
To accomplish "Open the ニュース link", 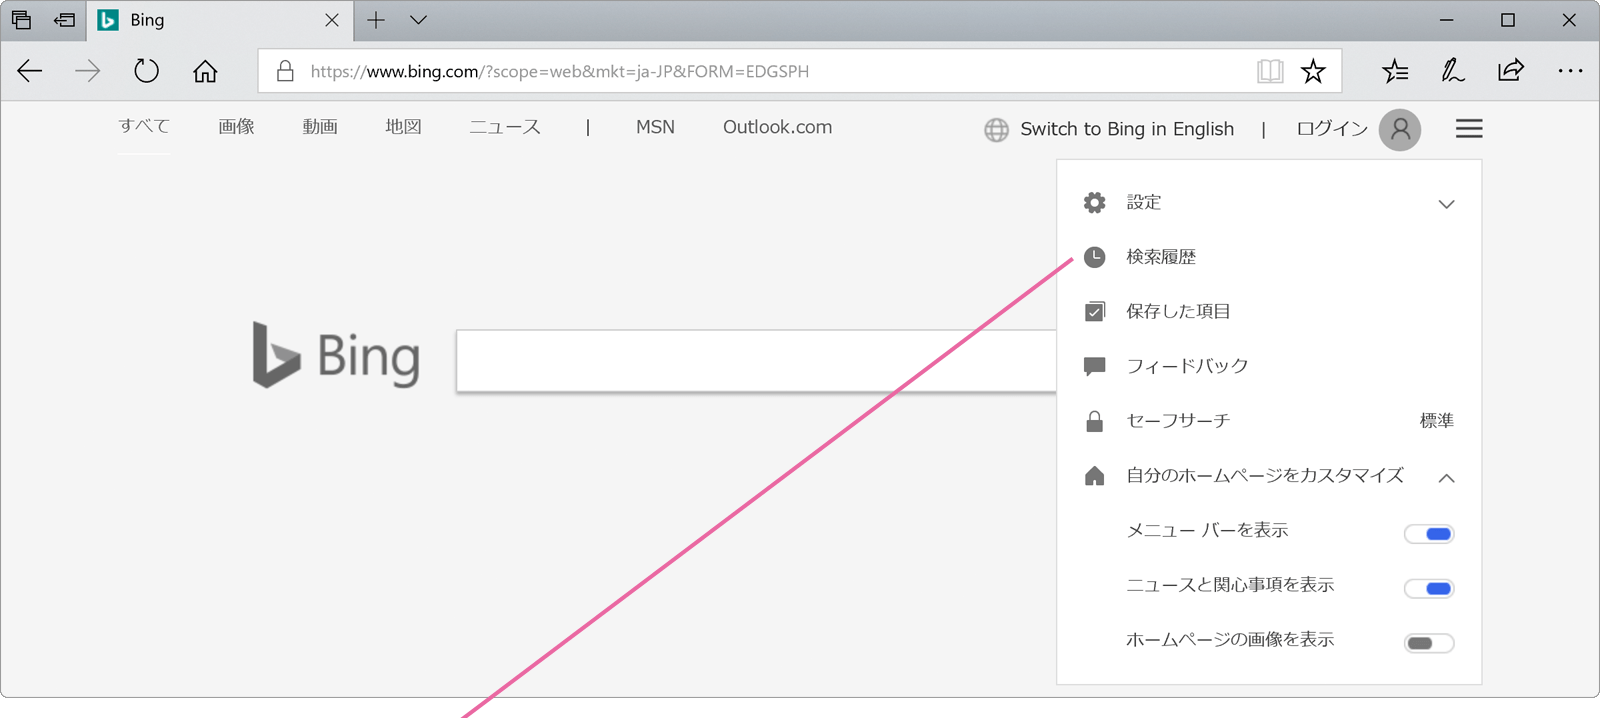I will pos(505,127).
